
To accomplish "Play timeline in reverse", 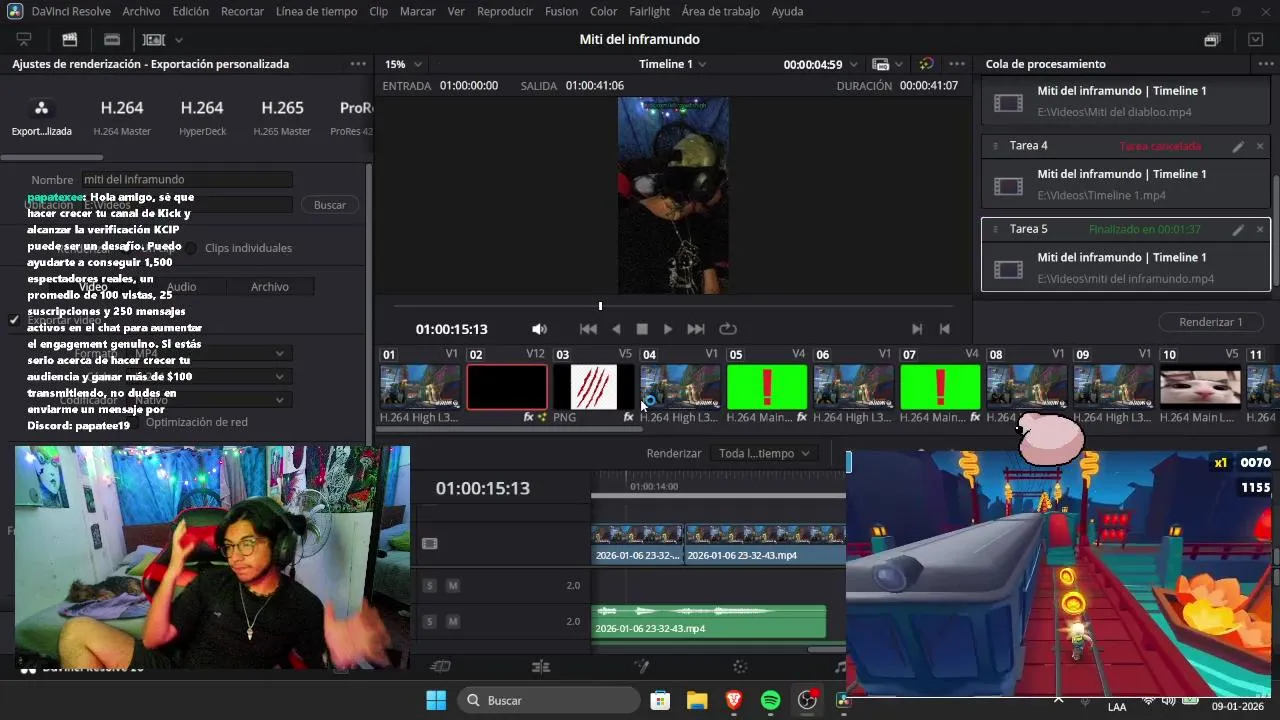I will point(616,329).
